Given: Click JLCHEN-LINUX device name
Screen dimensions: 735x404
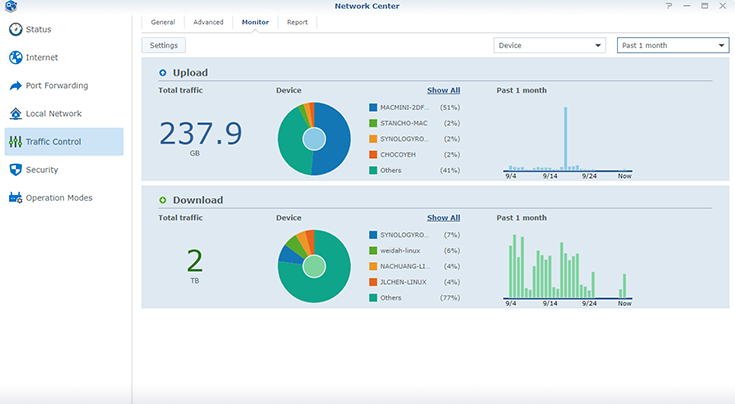Looking at the screenshot, I should (x=403, y=282).
